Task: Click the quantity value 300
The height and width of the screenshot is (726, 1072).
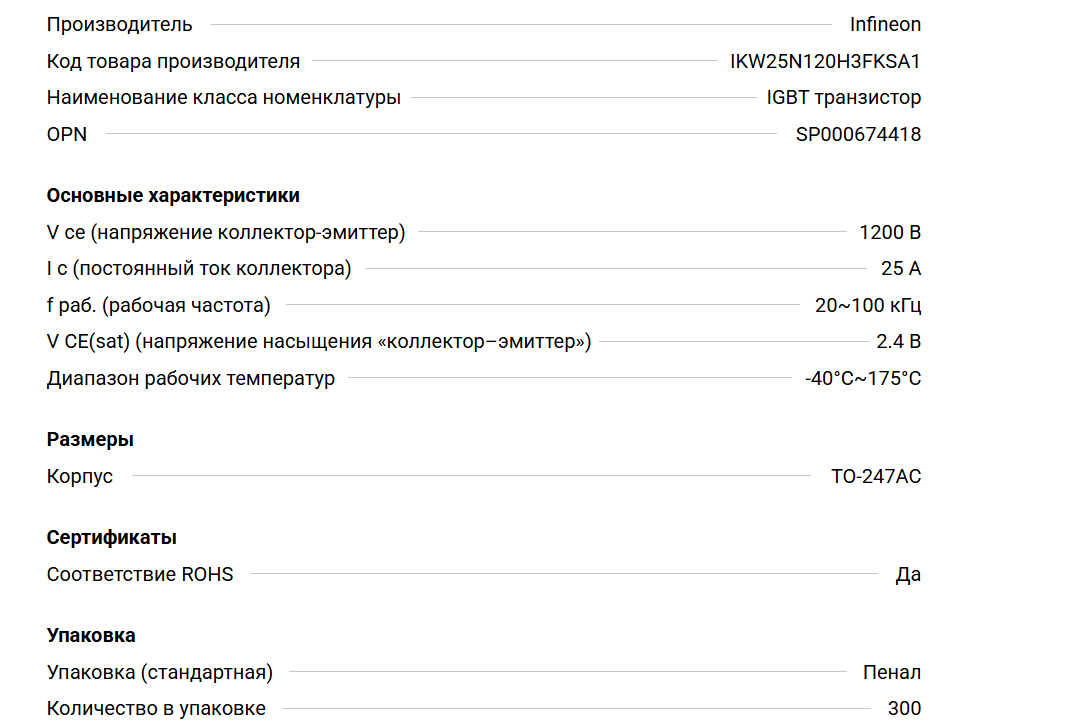Action: click(904, 709)
